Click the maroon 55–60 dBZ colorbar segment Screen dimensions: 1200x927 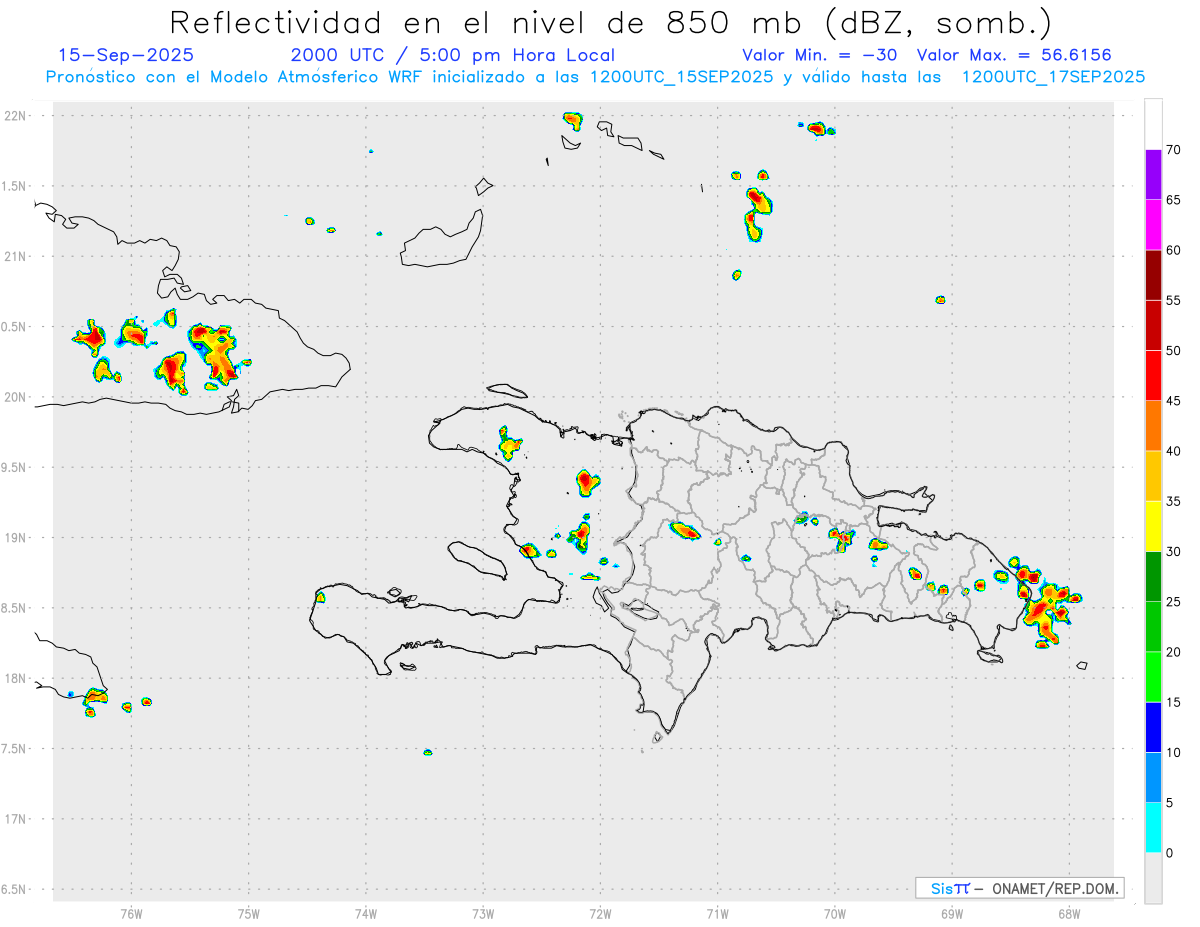tap(1153, 275)
